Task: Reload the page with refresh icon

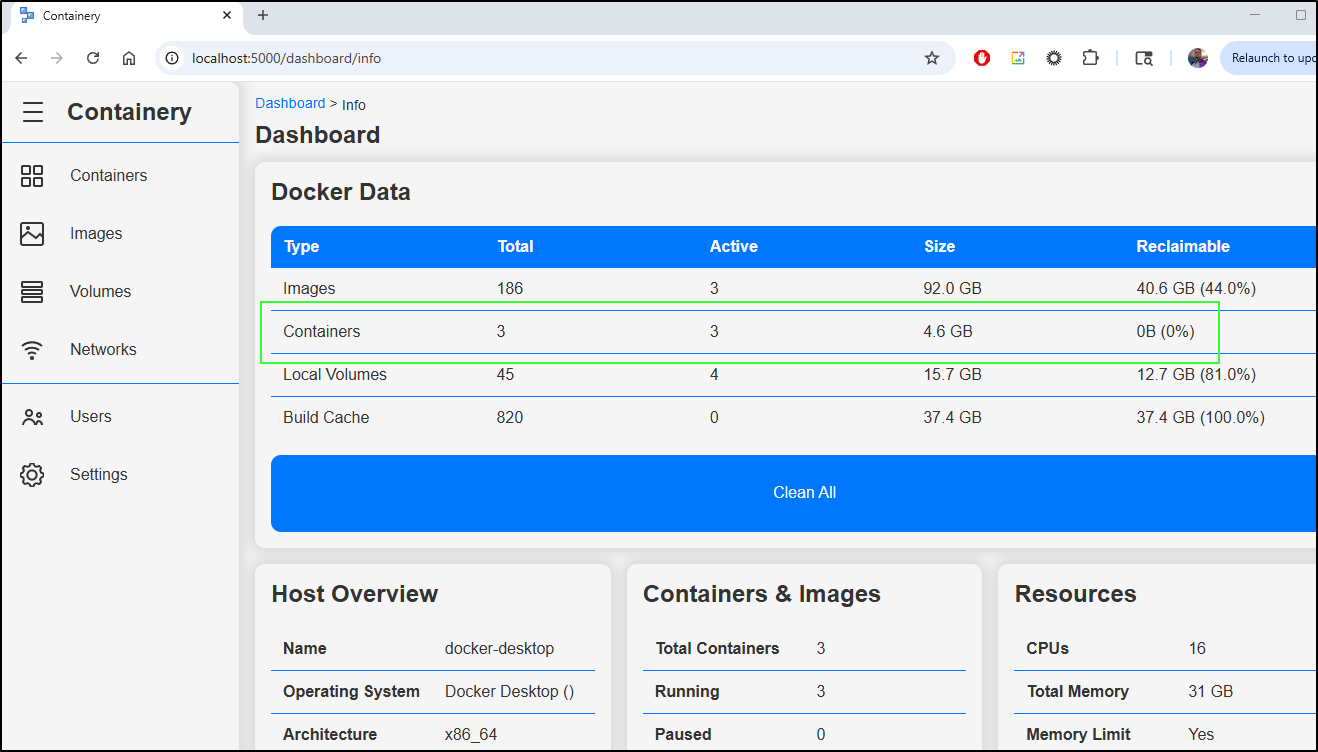Action: pos(93,58)
